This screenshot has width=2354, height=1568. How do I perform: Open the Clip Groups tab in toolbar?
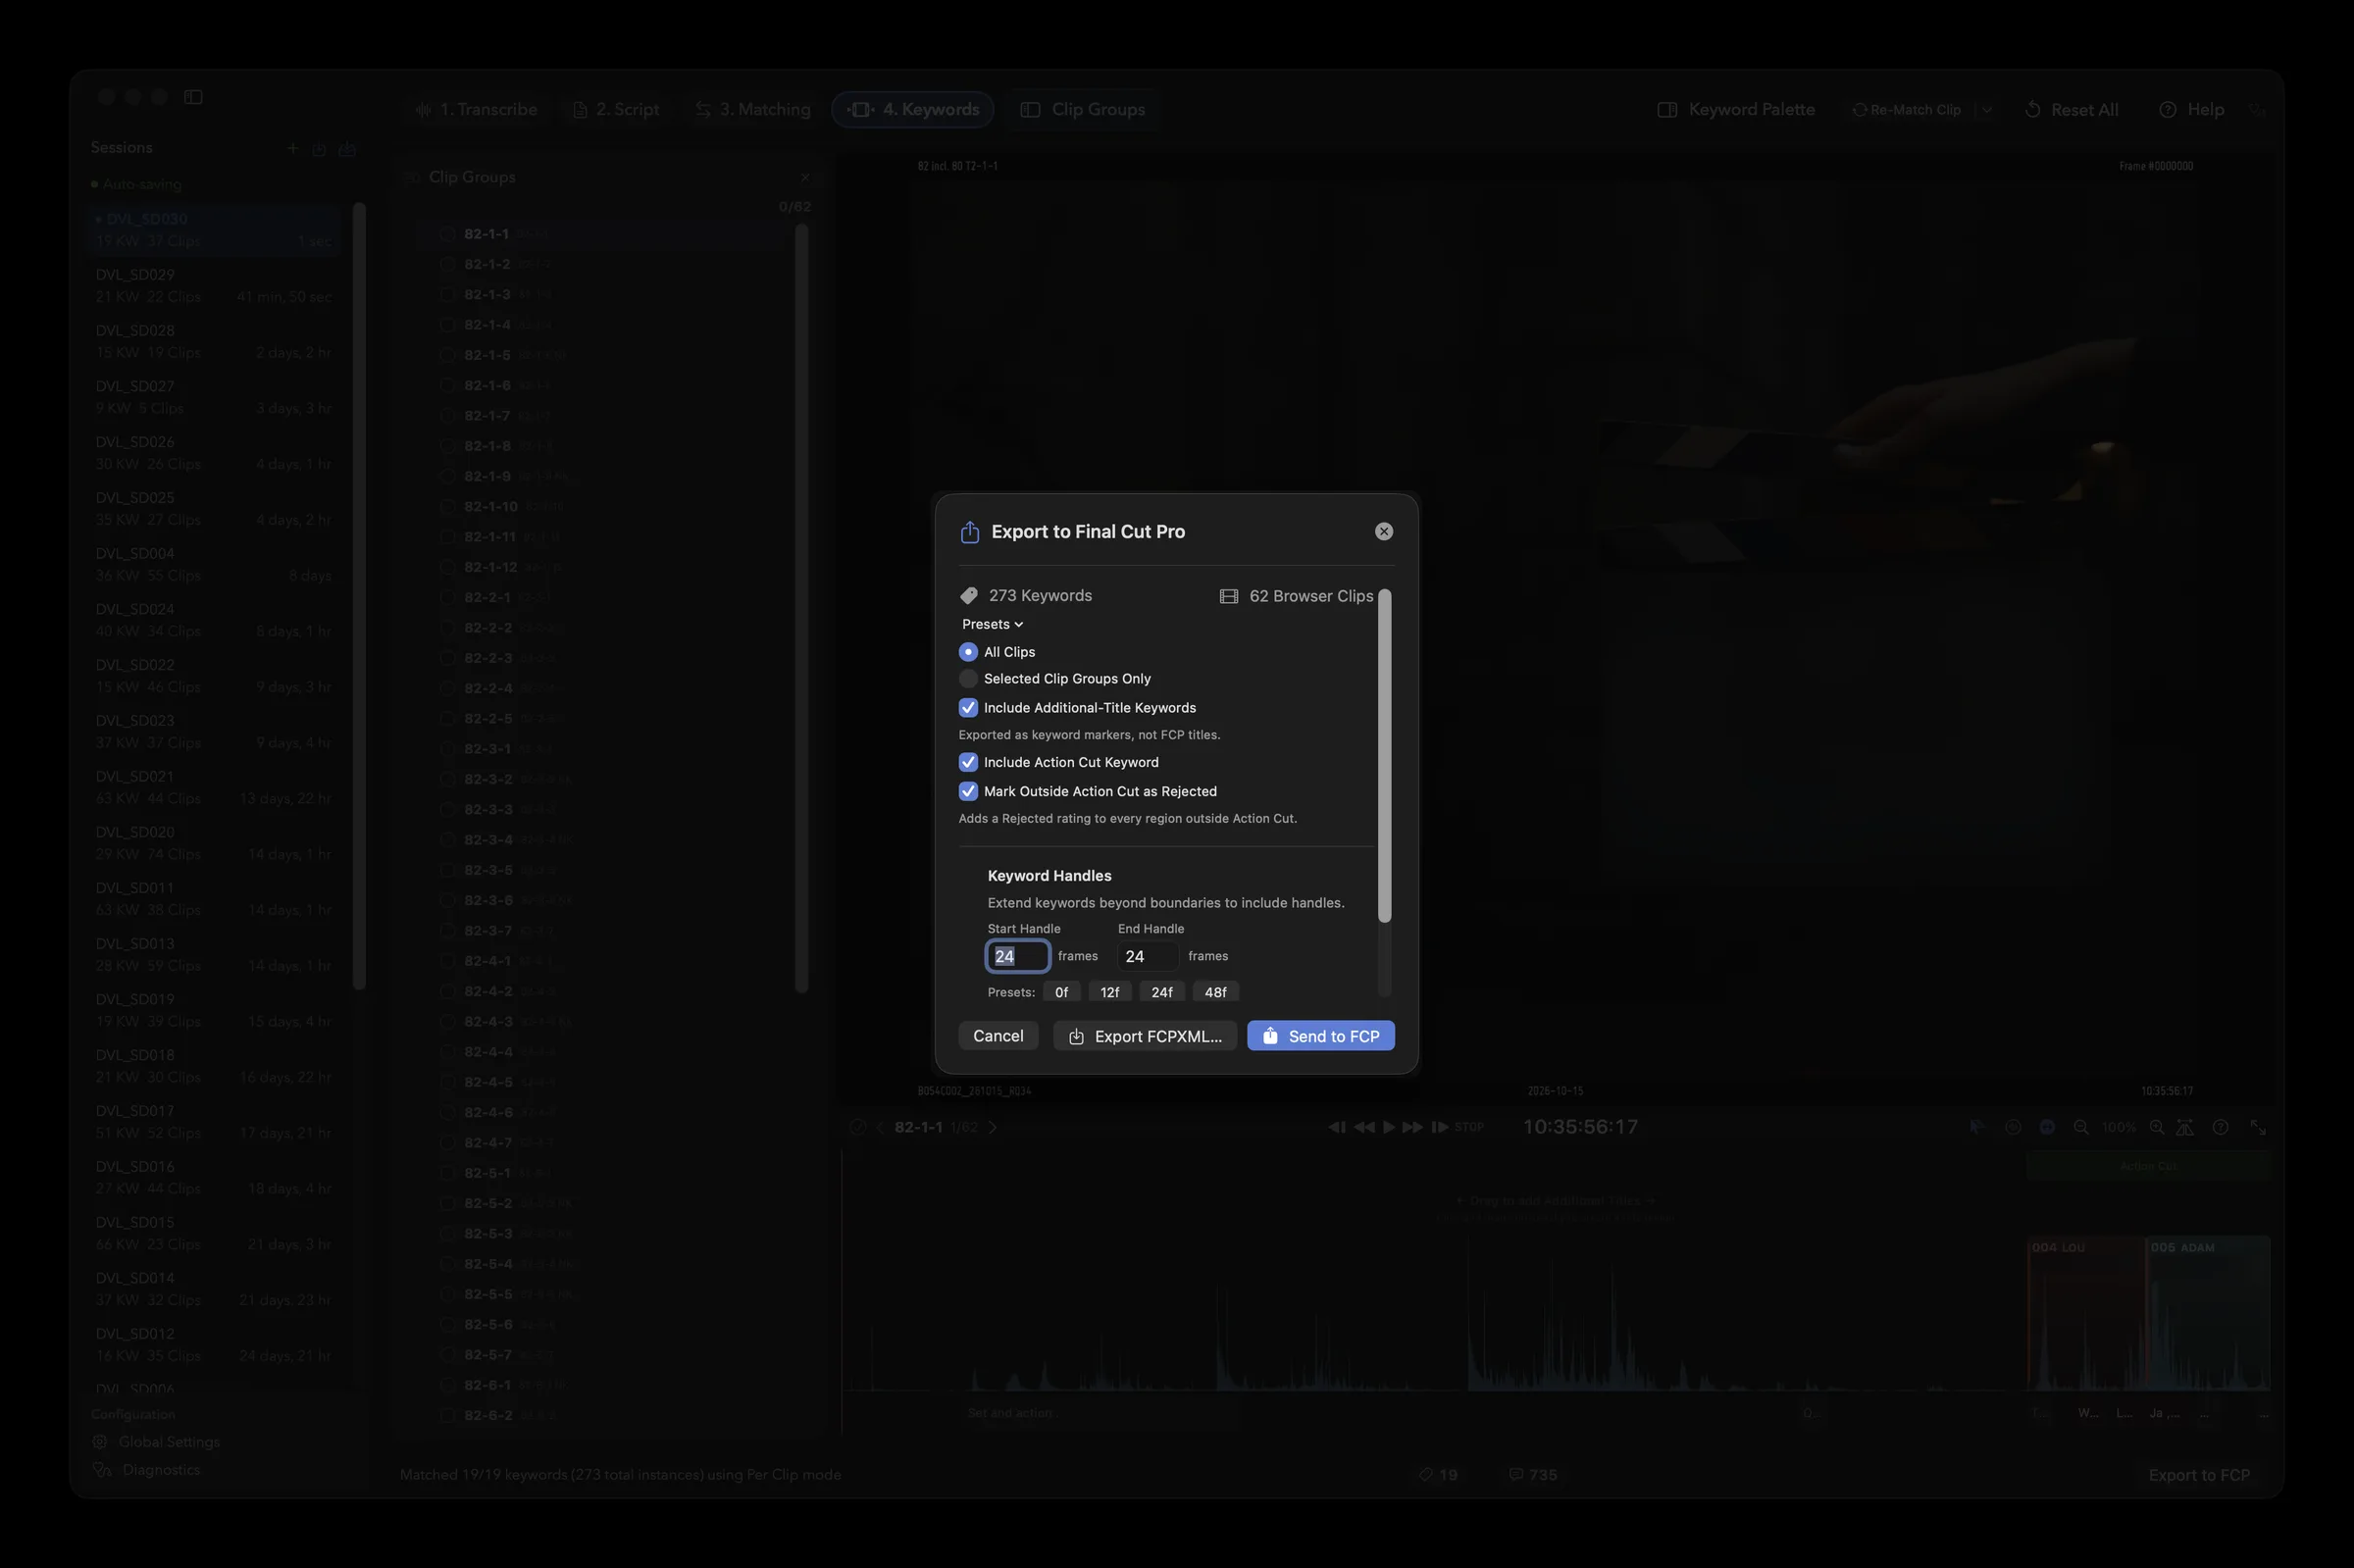point(1083,109)
